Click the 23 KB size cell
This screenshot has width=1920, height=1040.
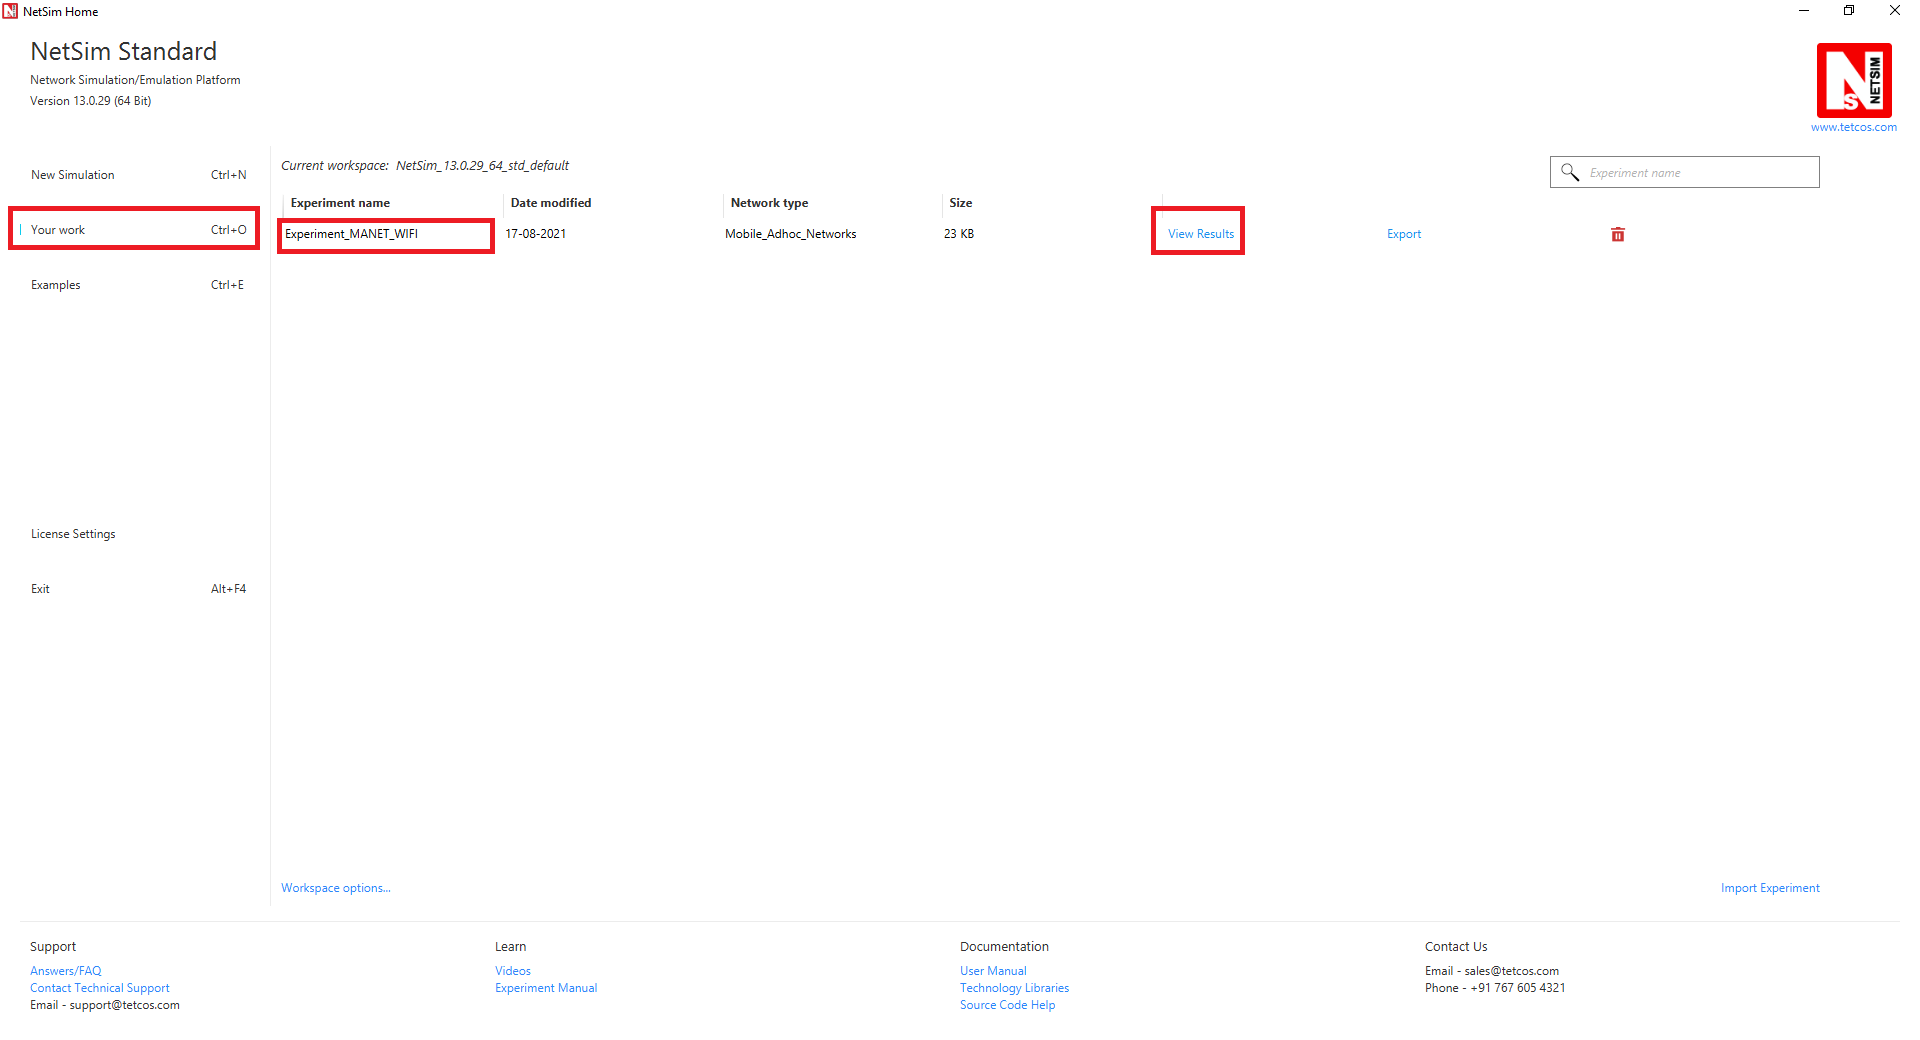coord(959,234)
